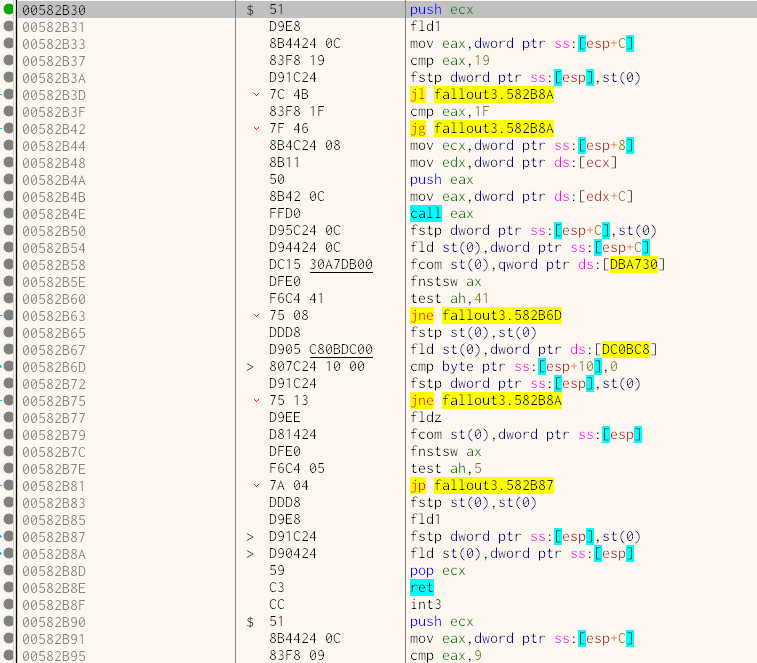Select the cmp eax,1F instruction

449,112
